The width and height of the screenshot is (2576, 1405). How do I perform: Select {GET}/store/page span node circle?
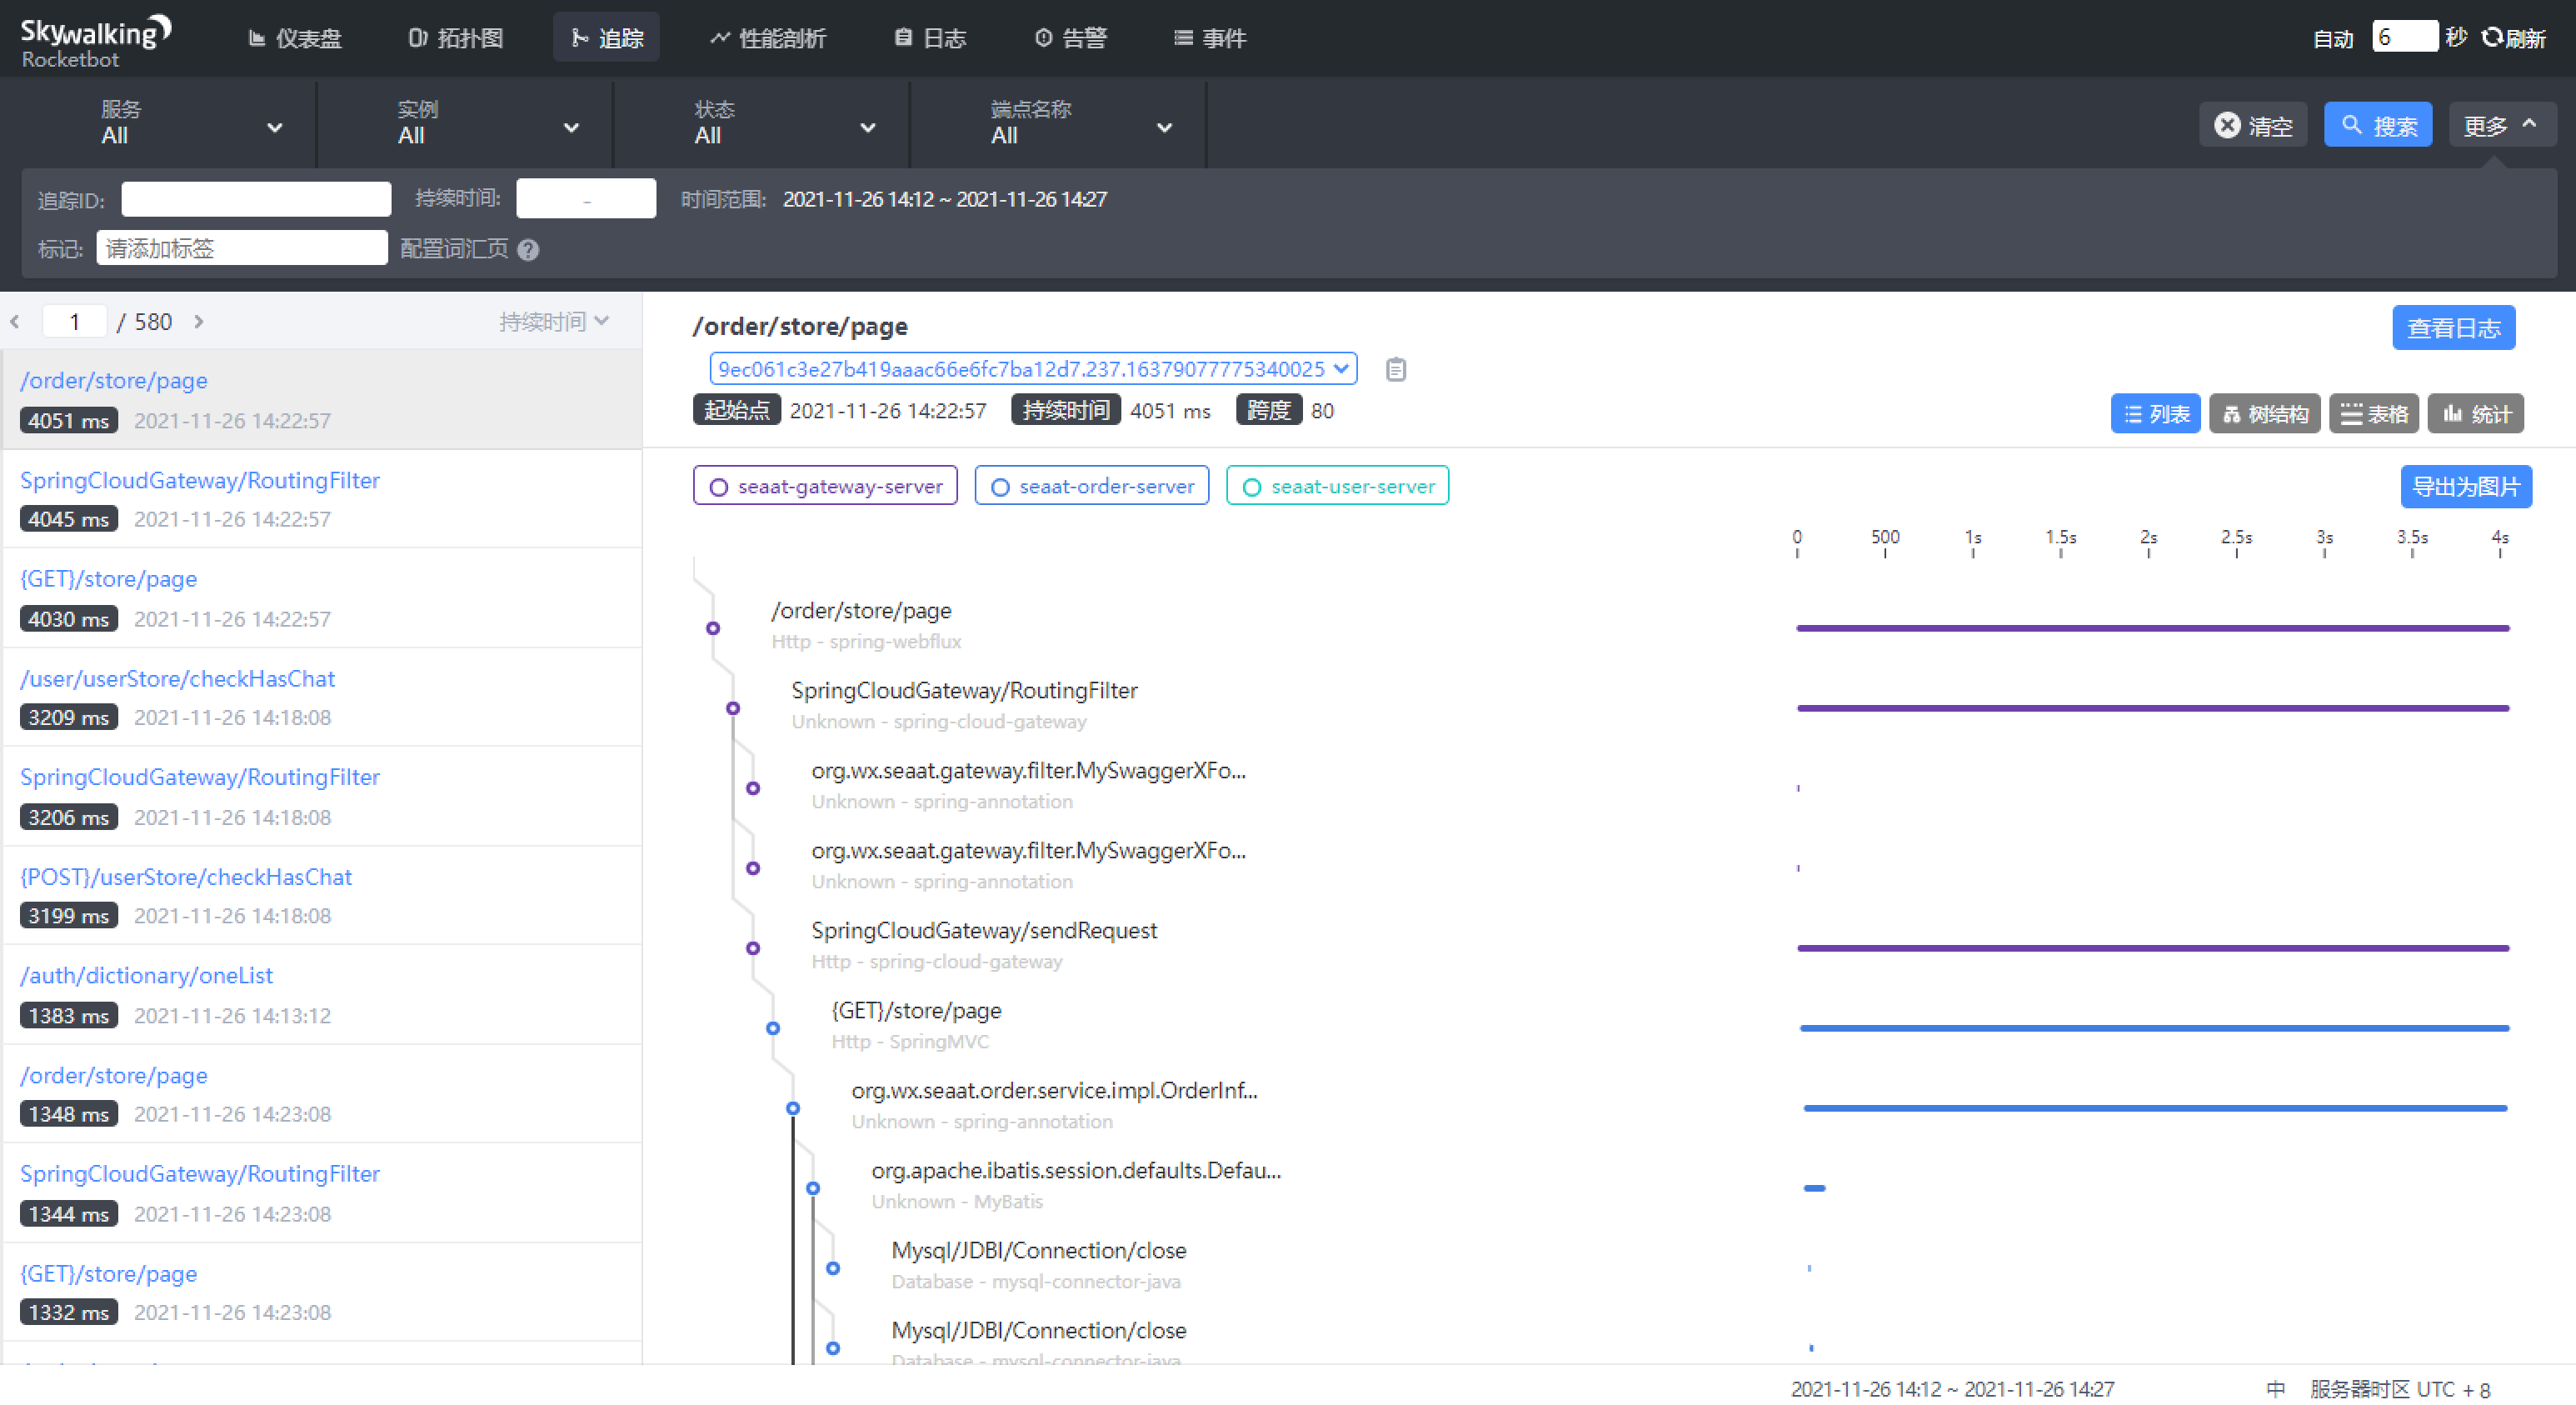773,1028
